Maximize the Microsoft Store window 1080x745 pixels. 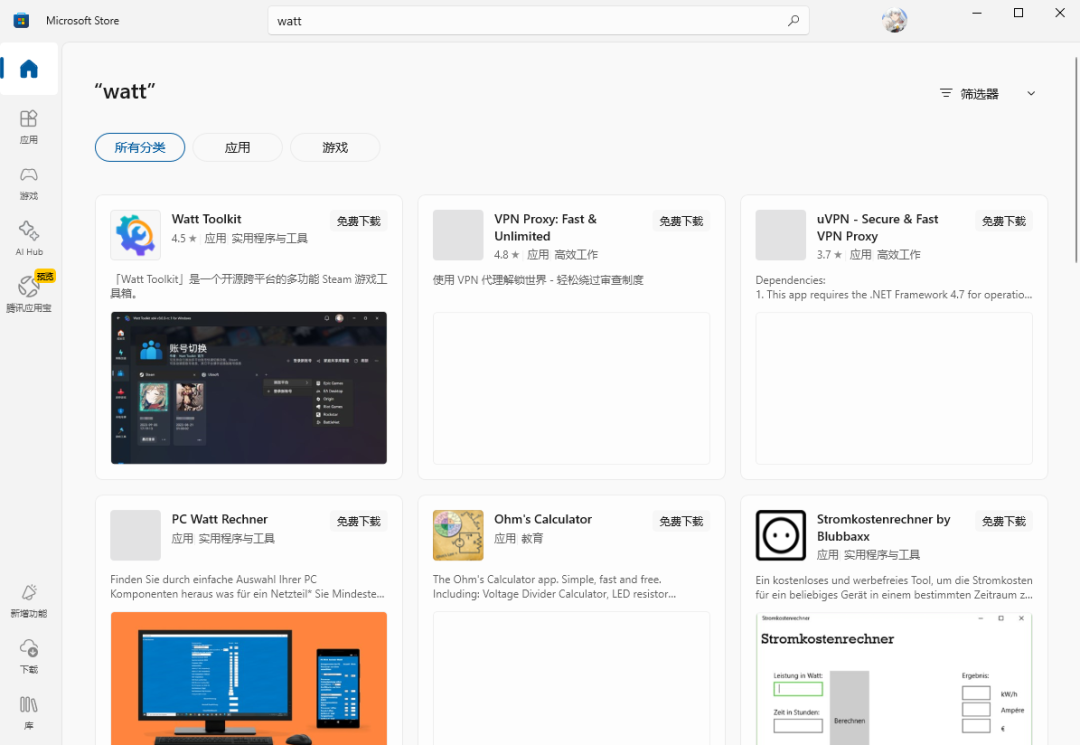(x=1018, y=12)
